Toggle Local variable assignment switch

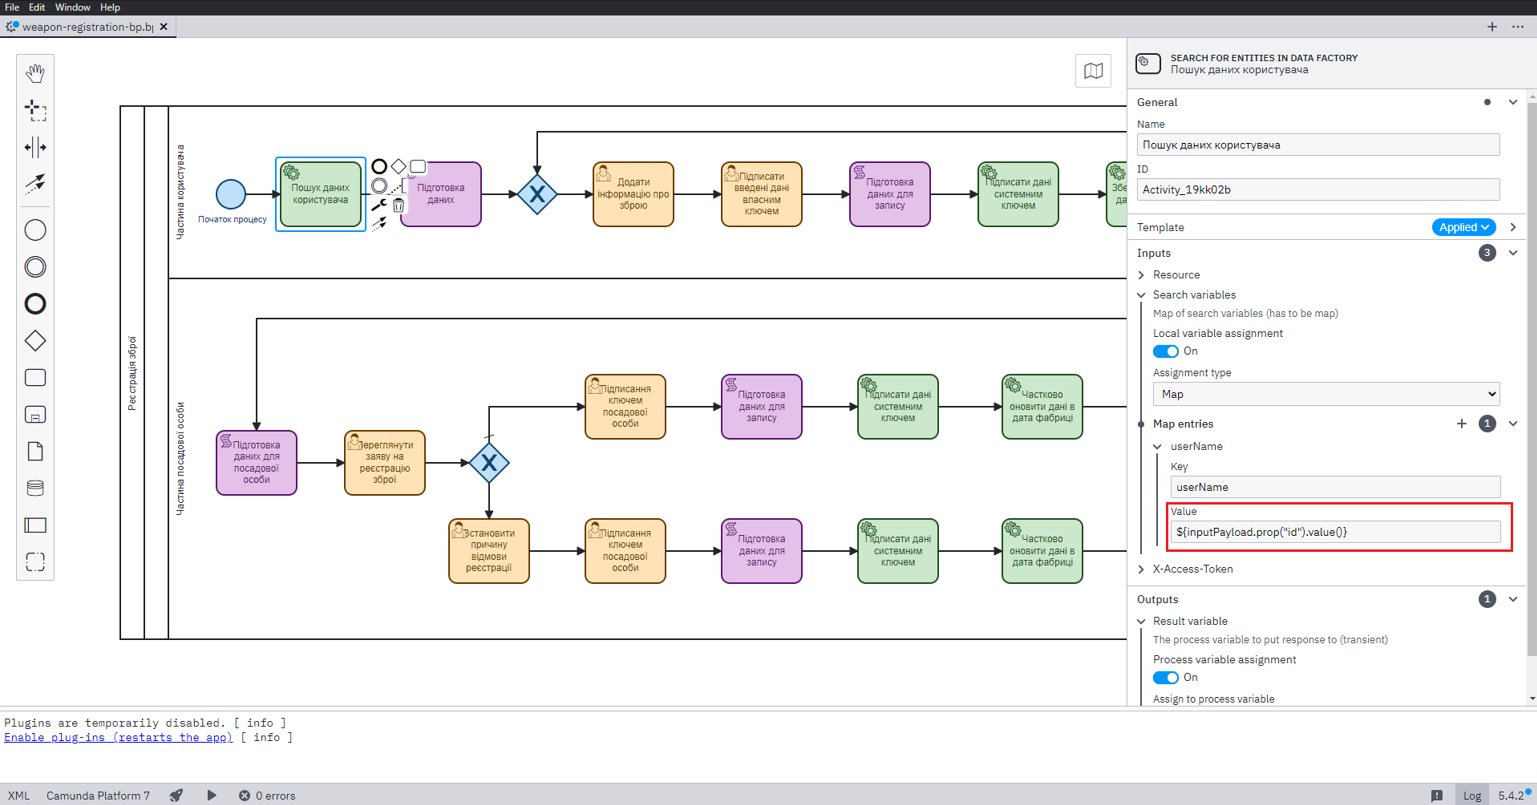[1165, 351]
